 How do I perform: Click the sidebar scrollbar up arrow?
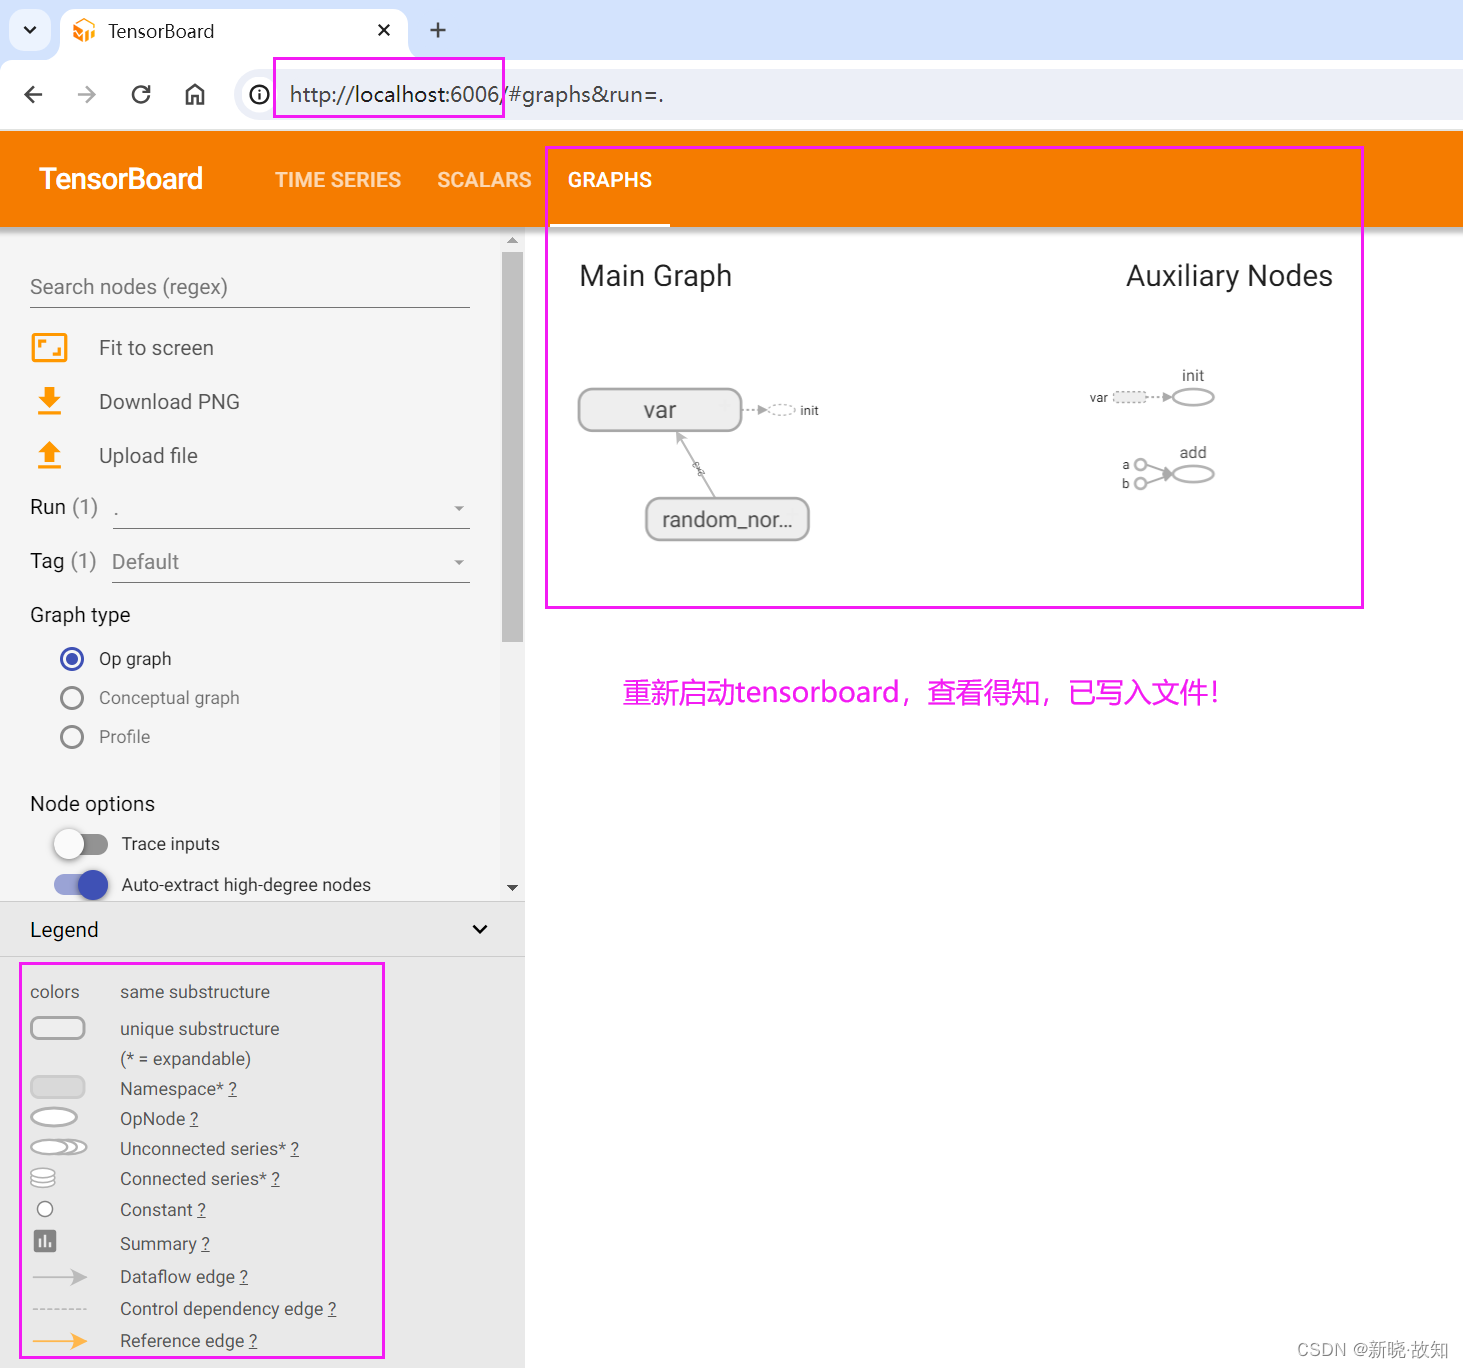[x=512, y=241]
